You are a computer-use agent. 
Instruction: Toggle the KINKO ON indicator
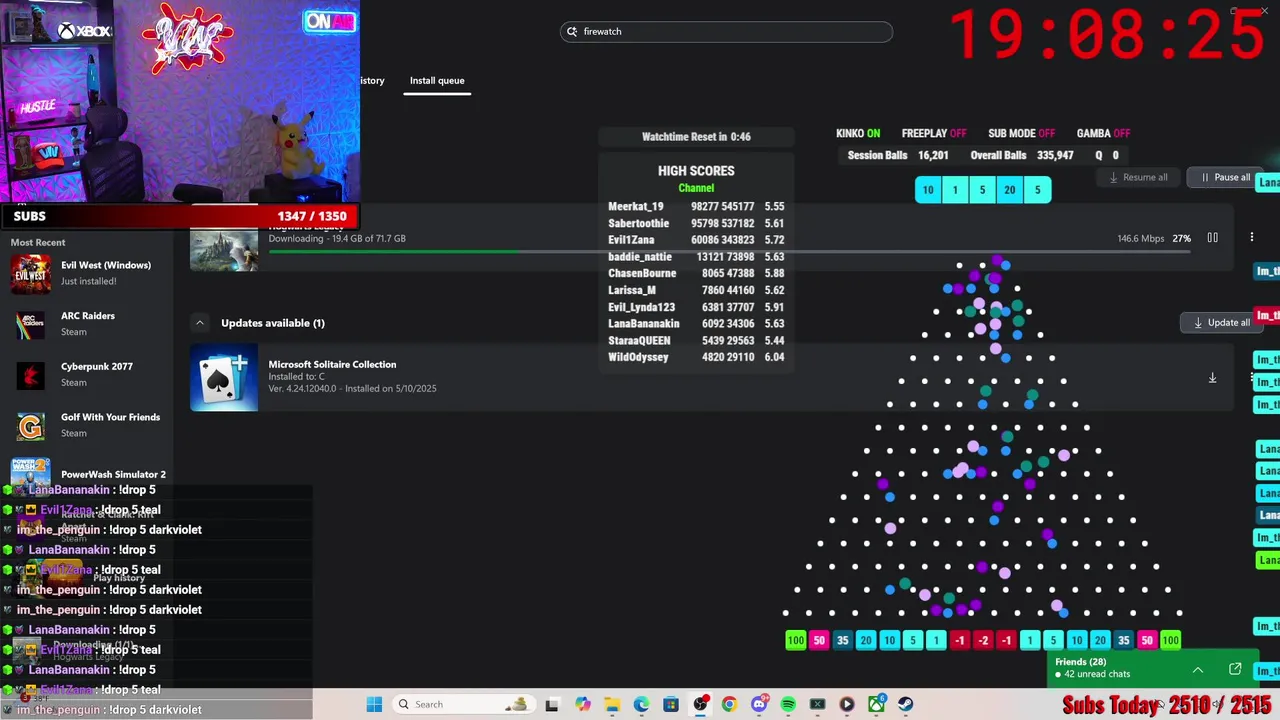[858, 133]
